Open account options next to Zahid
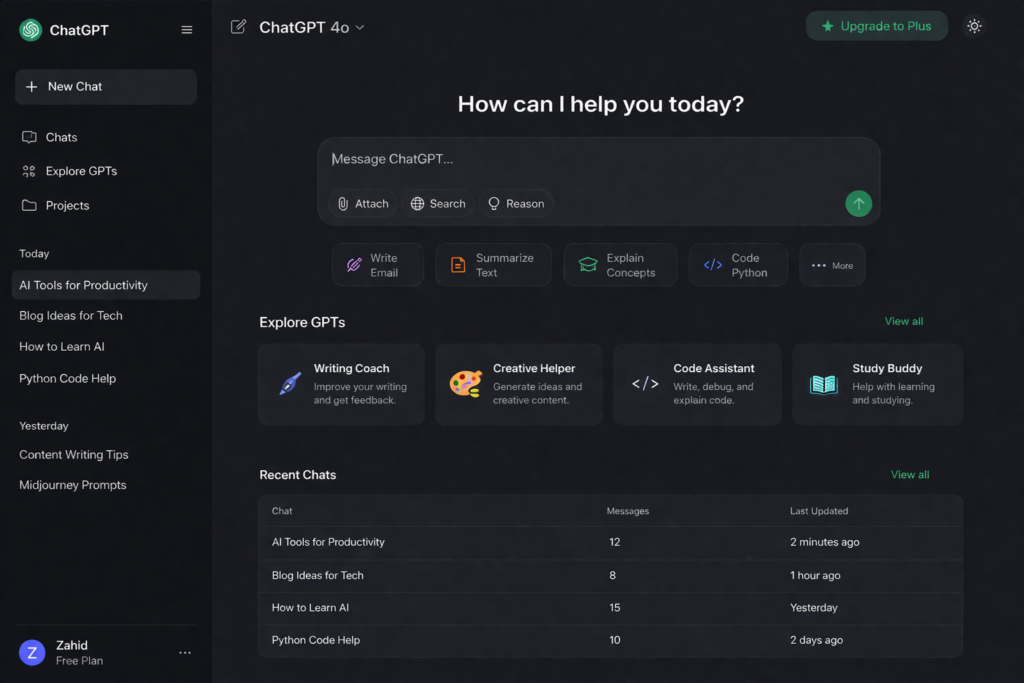 [185, 653]
